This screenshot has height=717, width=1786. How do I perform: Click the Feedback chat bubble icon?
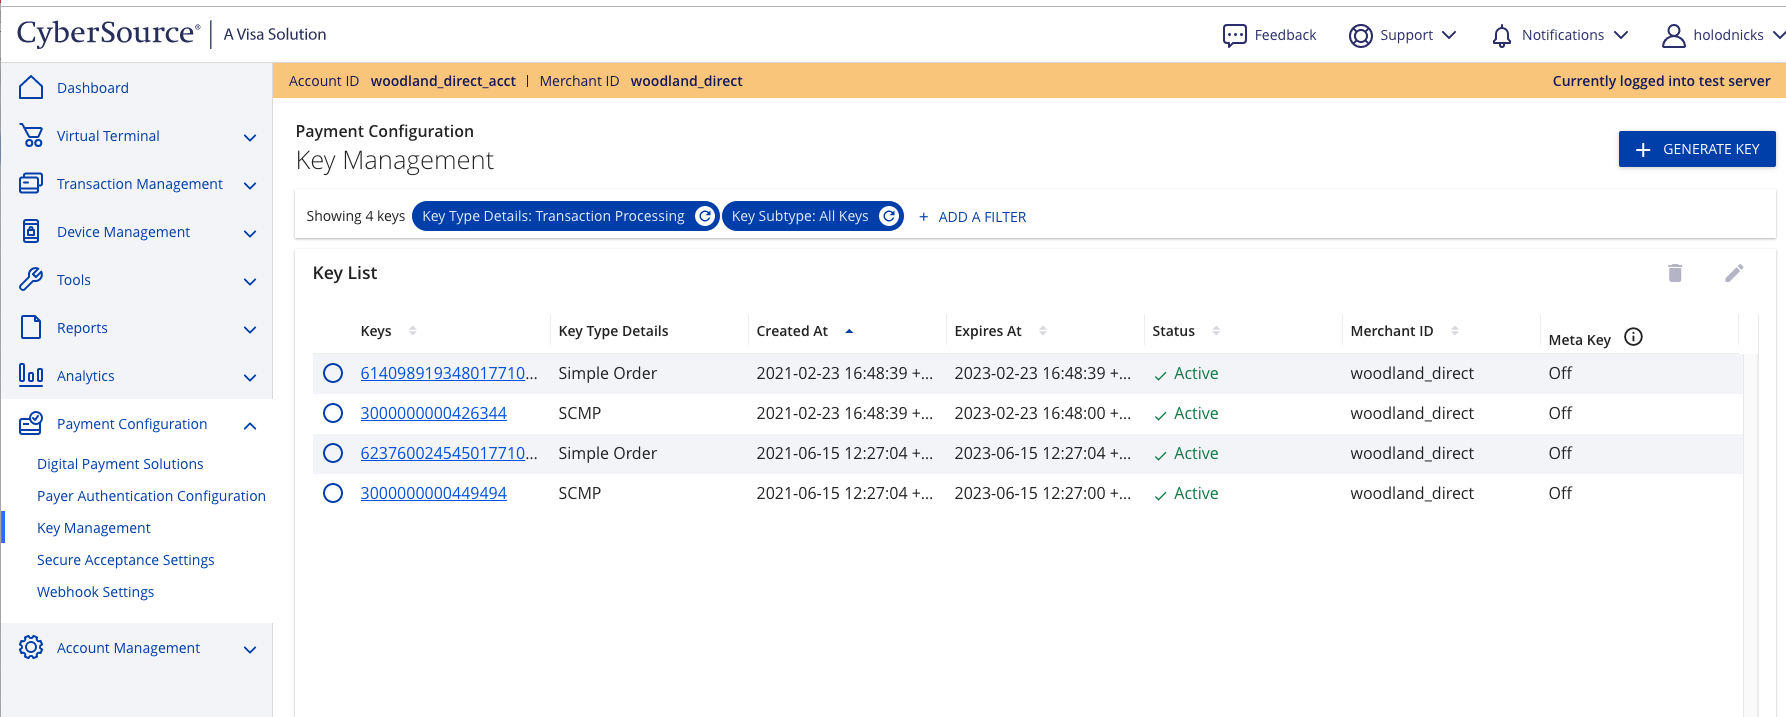pyautogui.click(x=1235, y=36)
